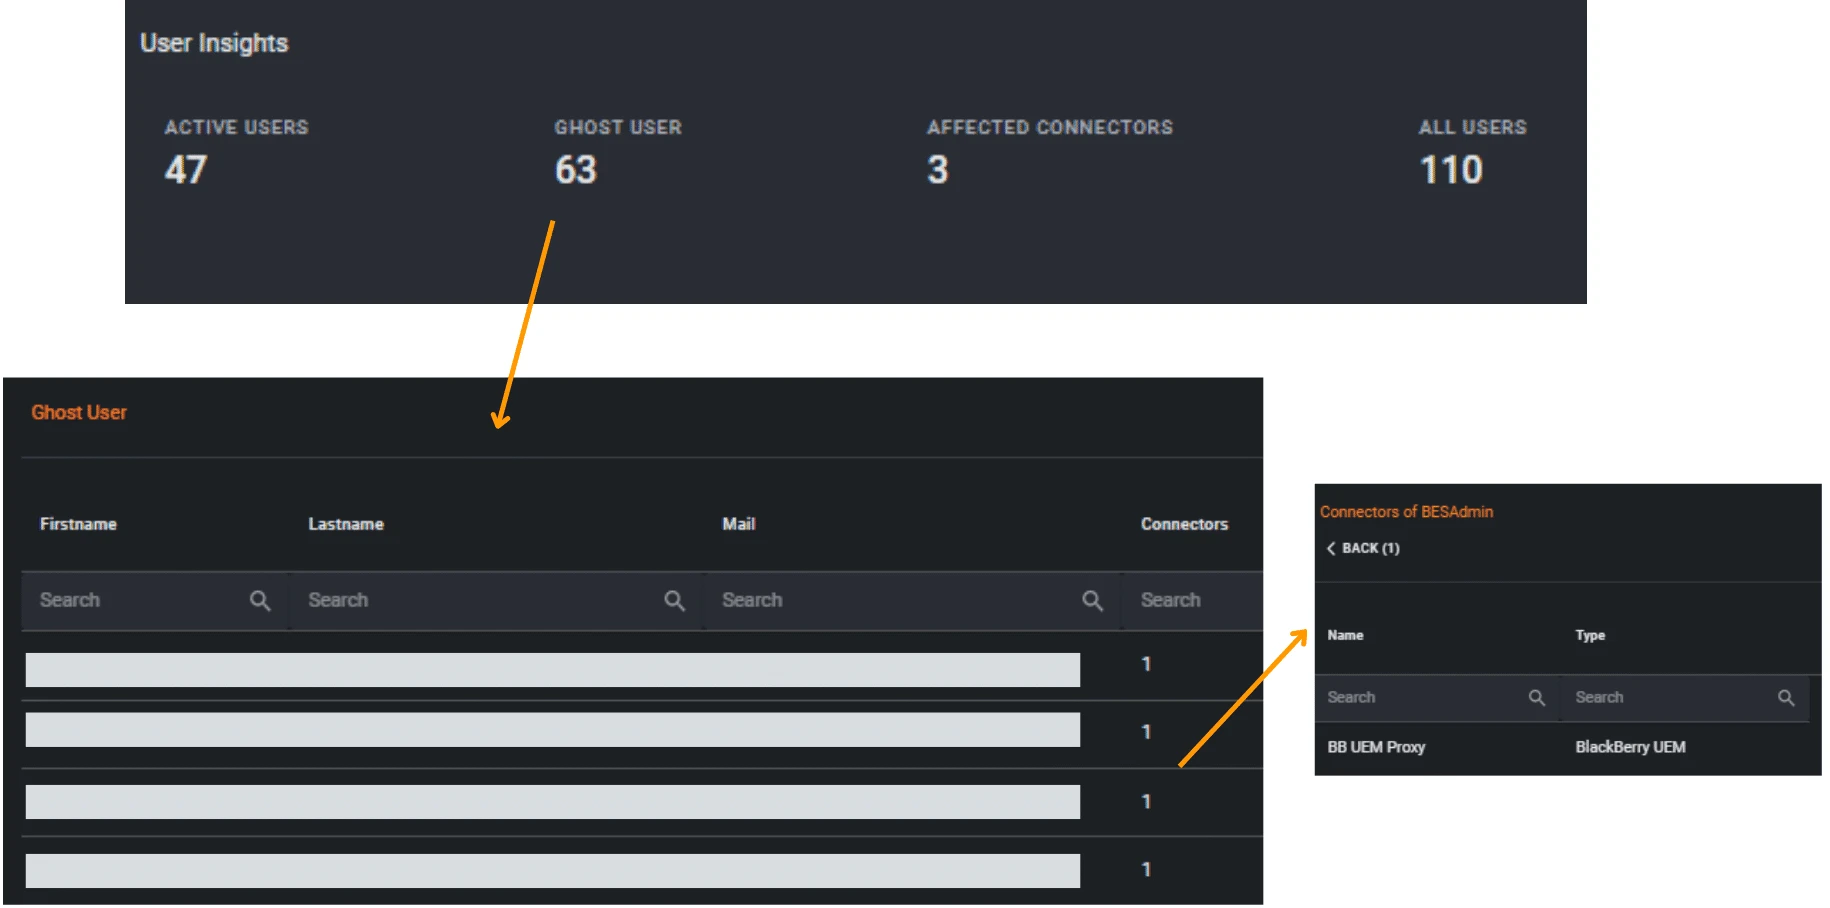Click the magnifier icon in Lastname search
This screenshot has width=1830, height=908.
(675, 601)
